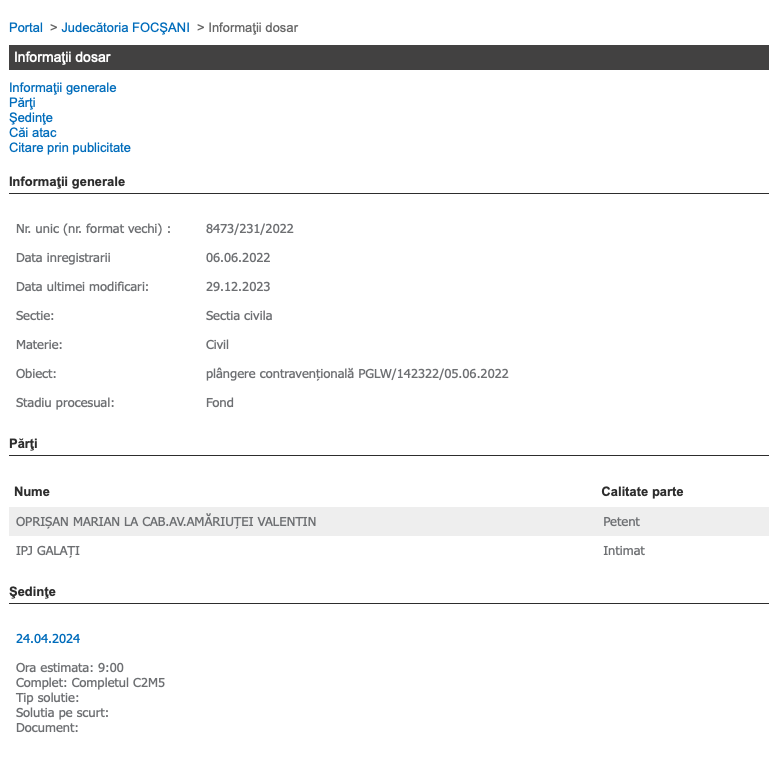Click the registration date 06.06.2022
784x764 pixels.
[238, 258]
